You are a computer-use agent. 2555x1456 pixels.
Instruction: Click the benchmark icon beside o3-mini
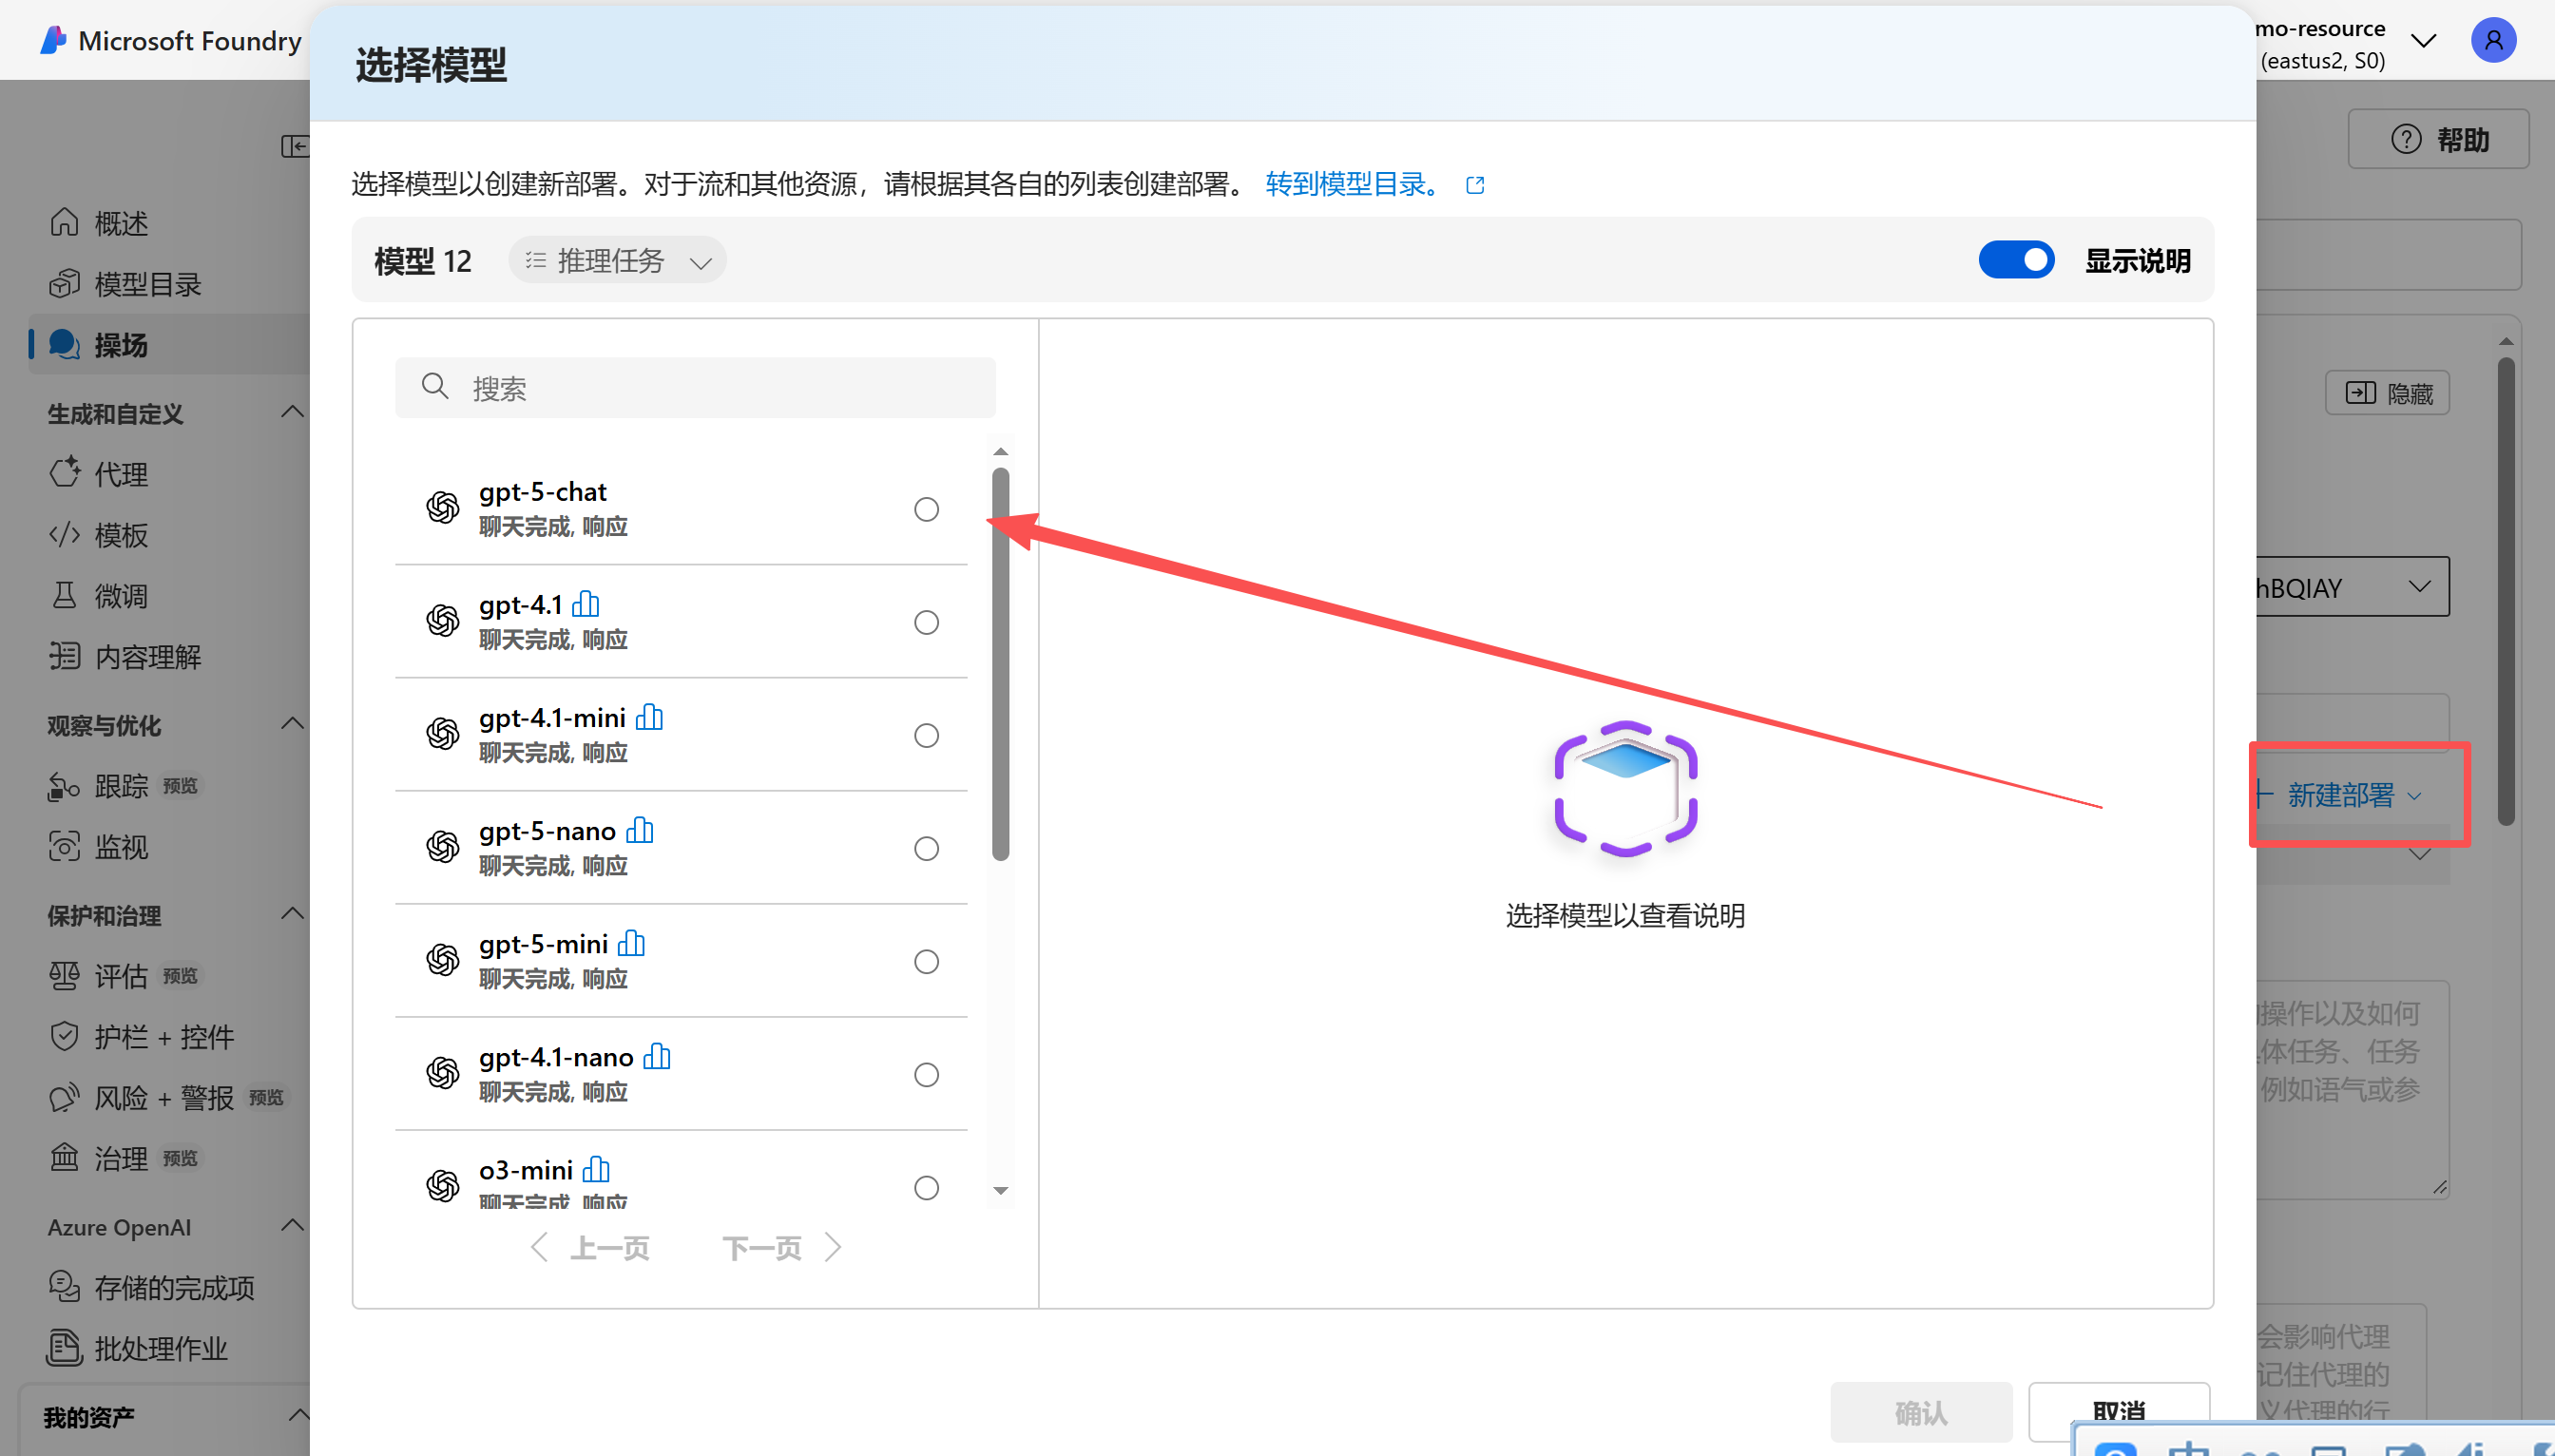point(596,1169)
